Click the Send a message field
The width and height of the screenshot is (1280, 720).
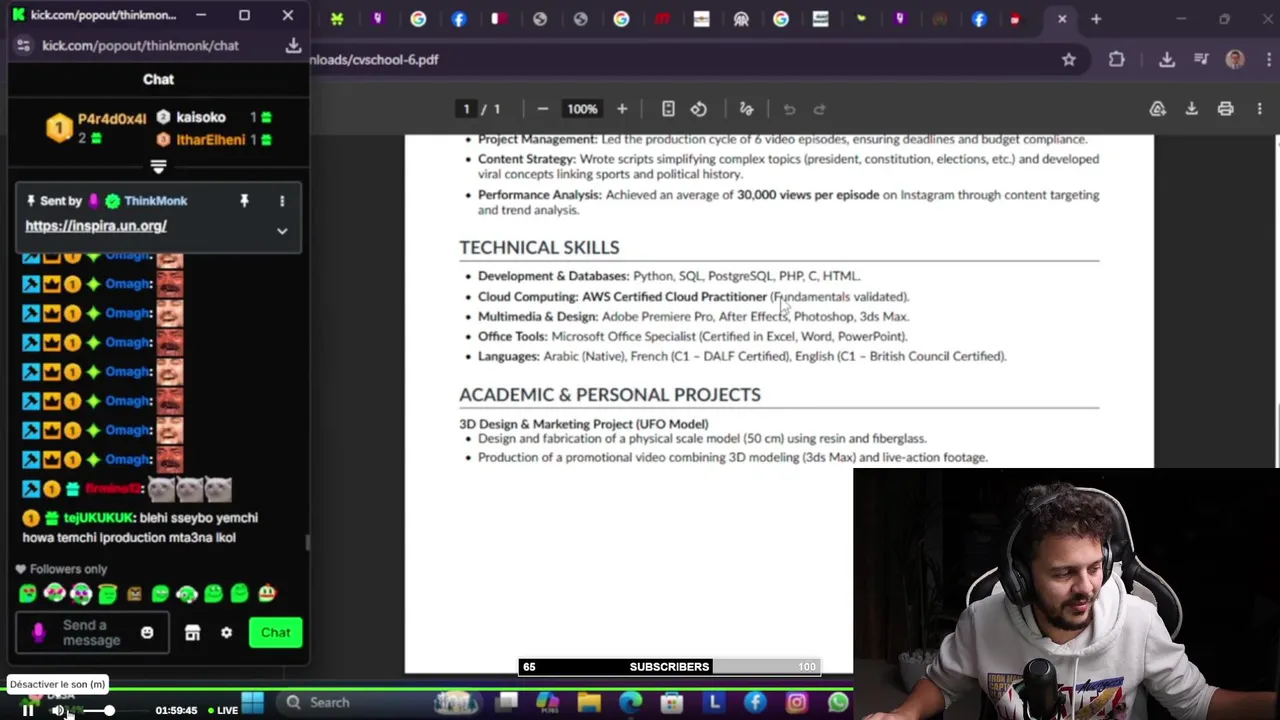(x=92, y=633)
